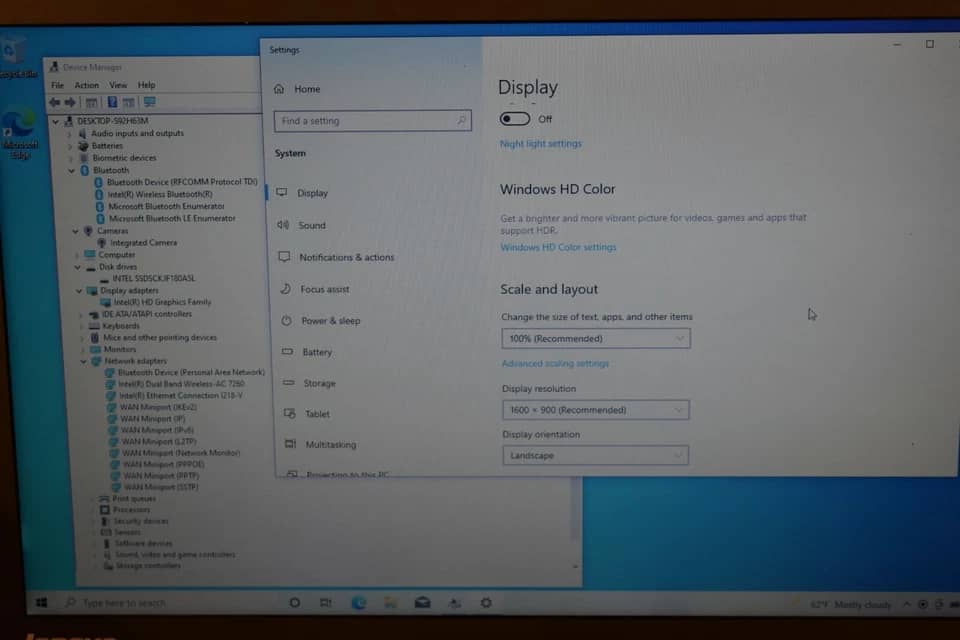
Task: Open Microsoft Edge desktop shortcut
Action: pyautogui.click(x=20, y=134)
